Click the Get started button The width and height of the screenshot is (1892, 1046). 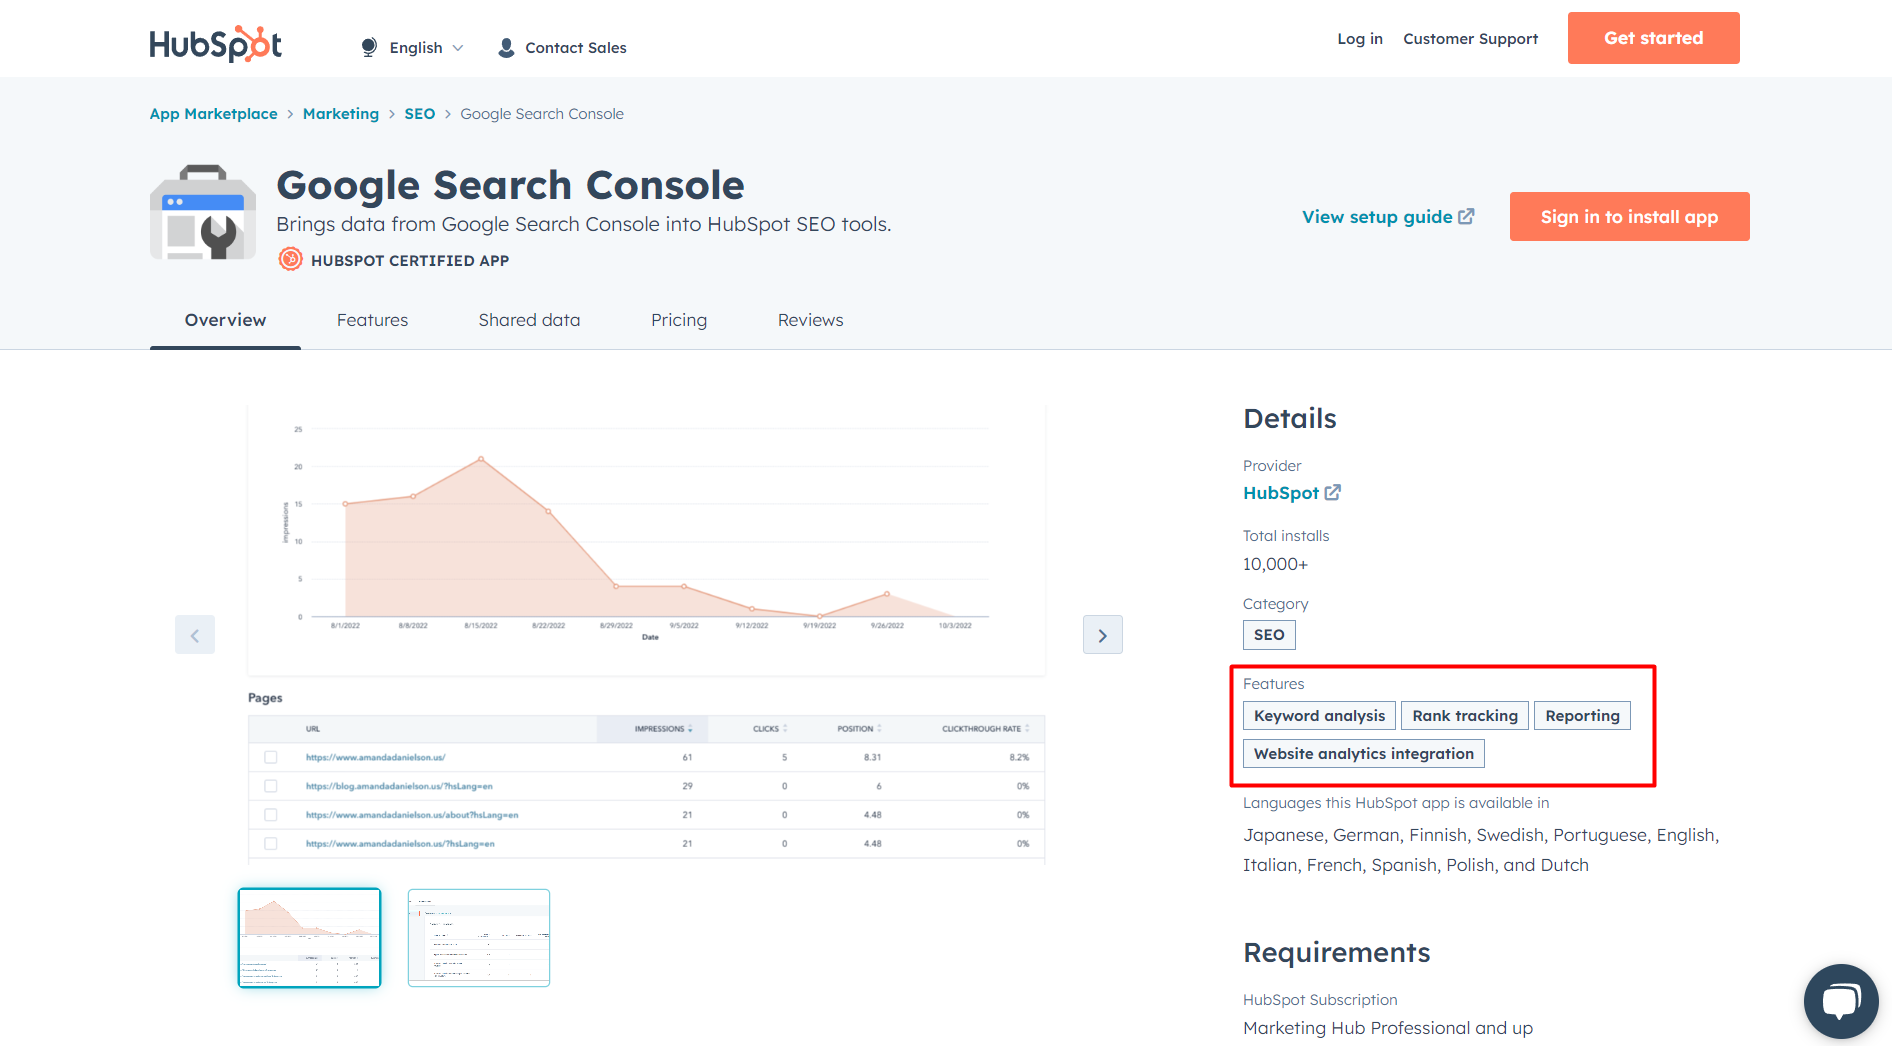(x=1653, y=38)
